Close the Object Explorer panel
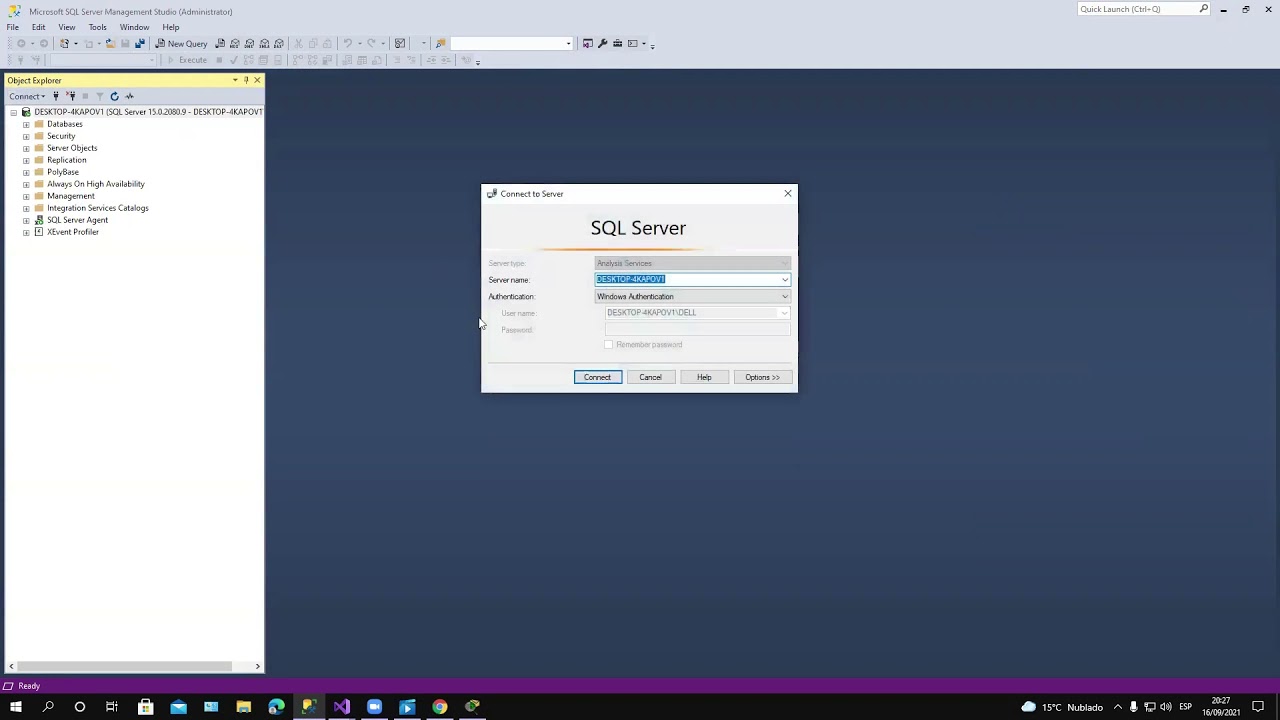The width and height of the screenshot is (1280, 720). point(257,80)
